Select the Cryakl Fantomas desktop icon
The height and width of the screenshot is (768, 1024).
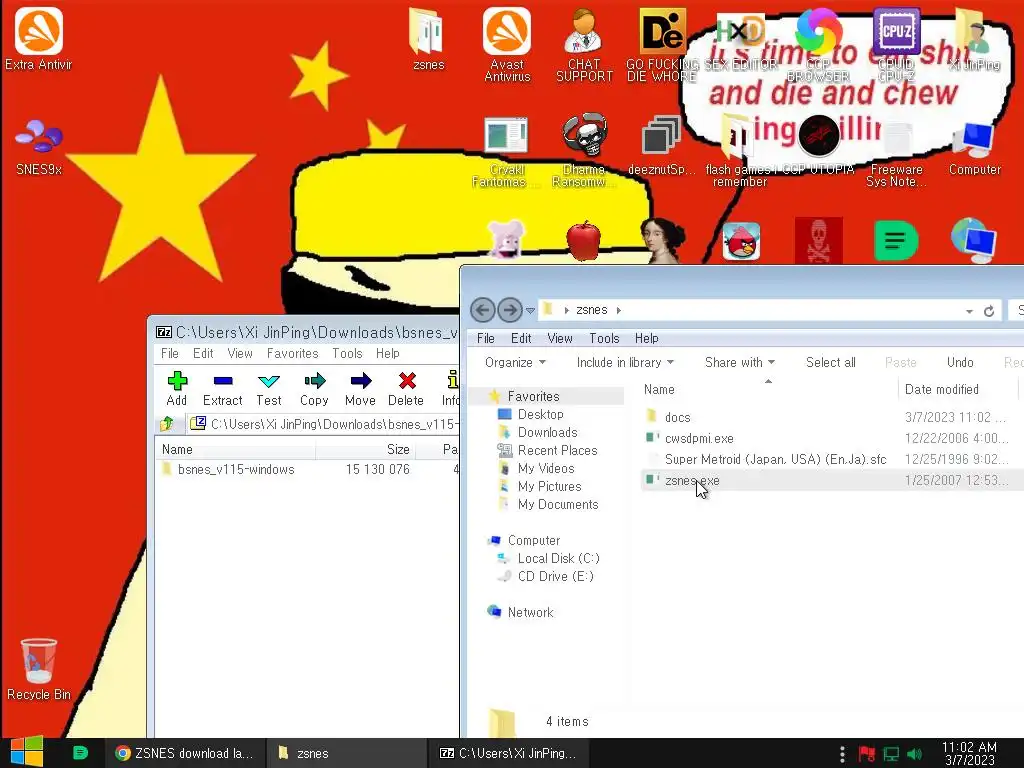(506, 150)
